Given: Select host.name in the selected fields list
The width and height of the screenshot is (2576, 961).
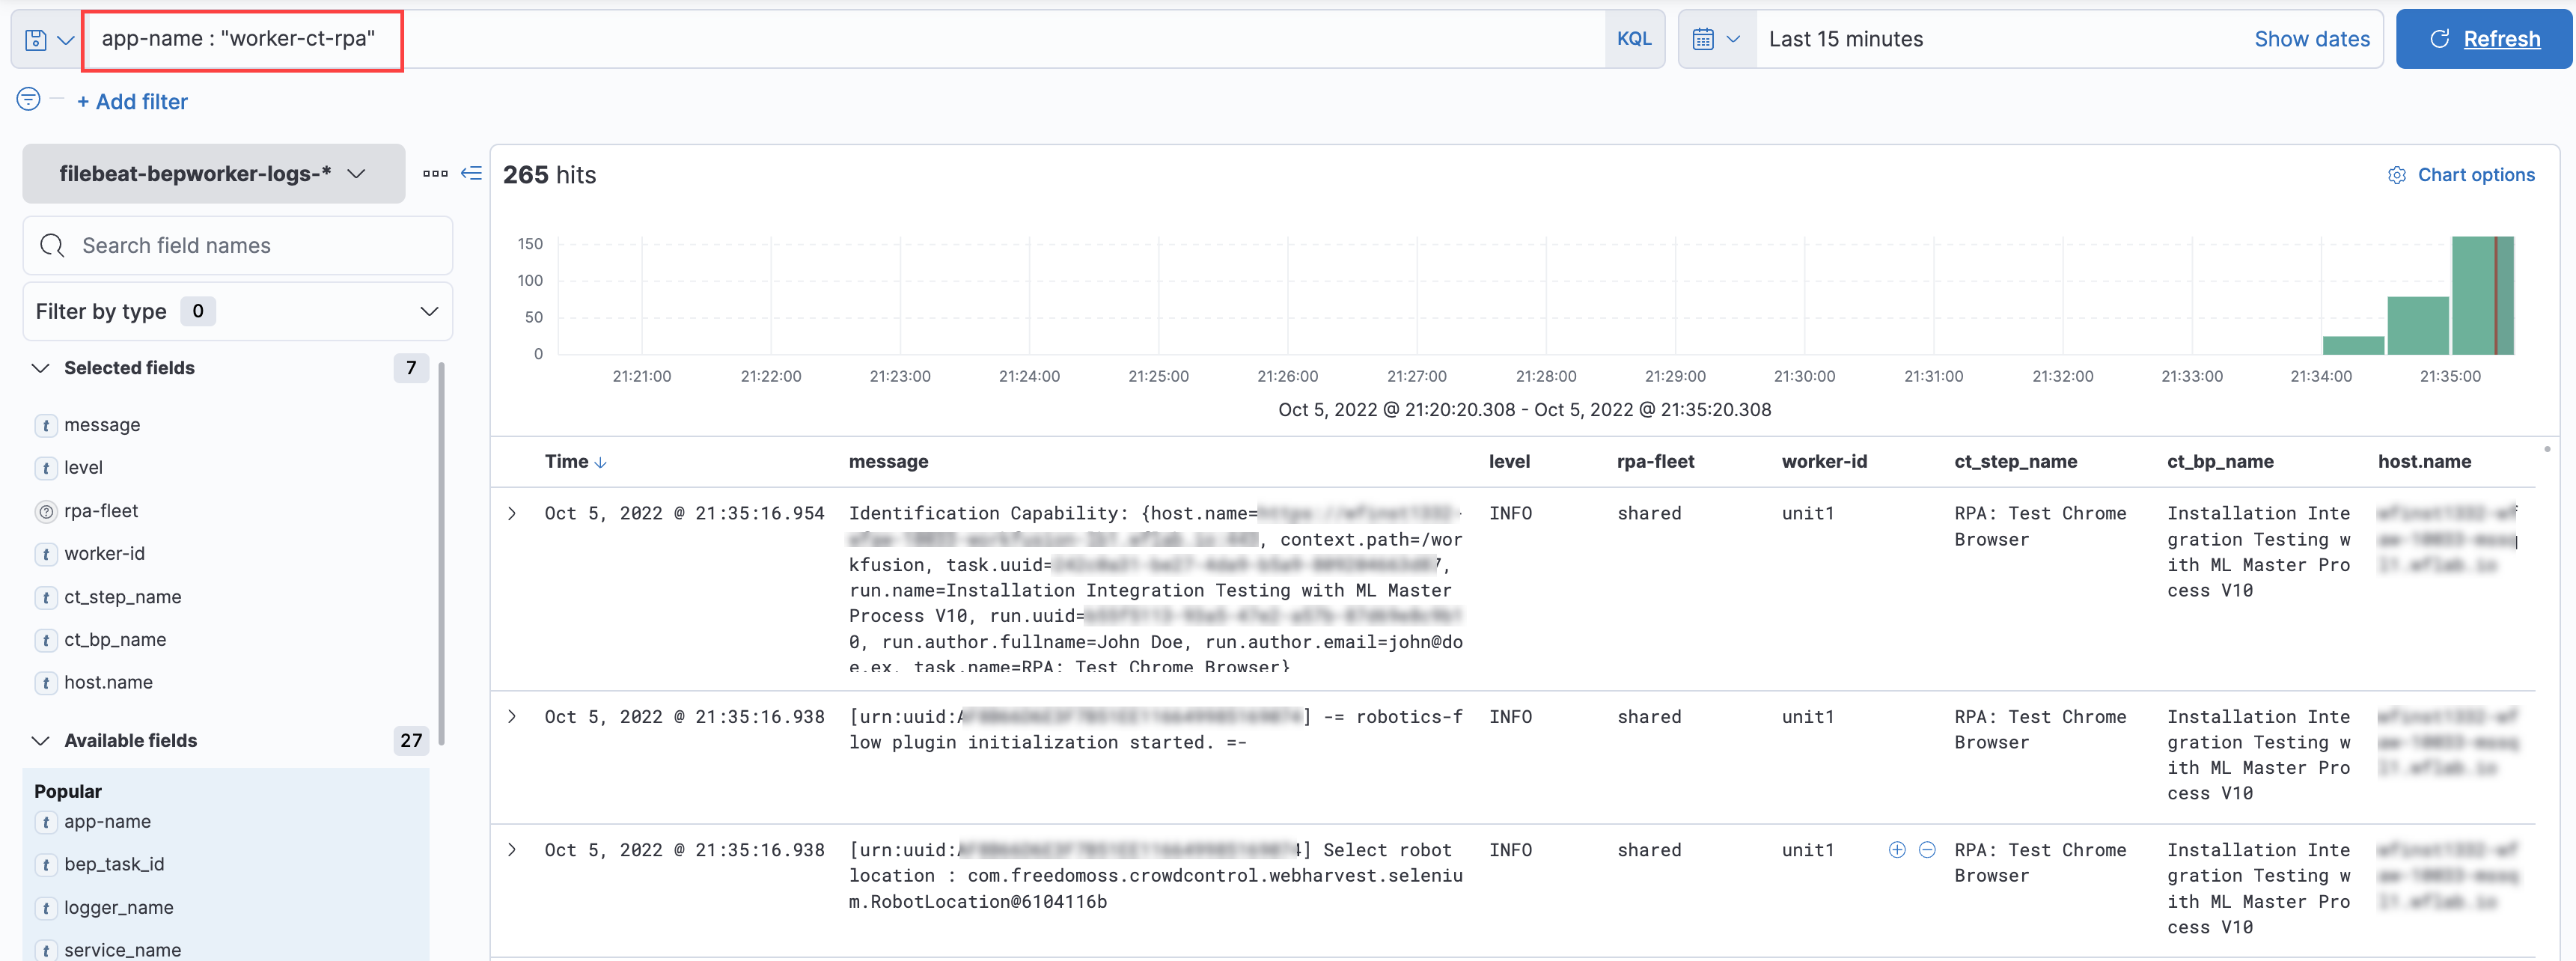Looking at the screenshot, I should point(108,683).
